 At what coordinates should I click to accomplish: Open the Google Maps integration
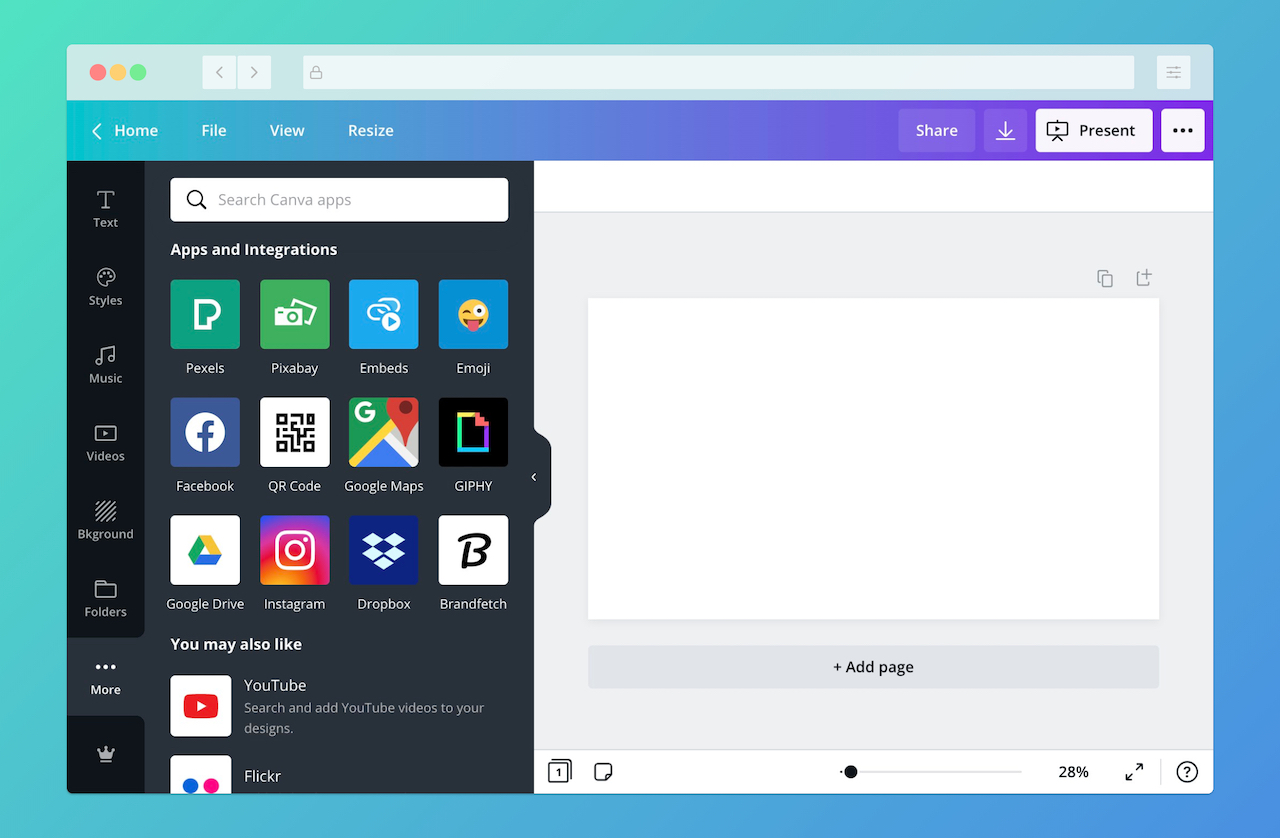383,432
